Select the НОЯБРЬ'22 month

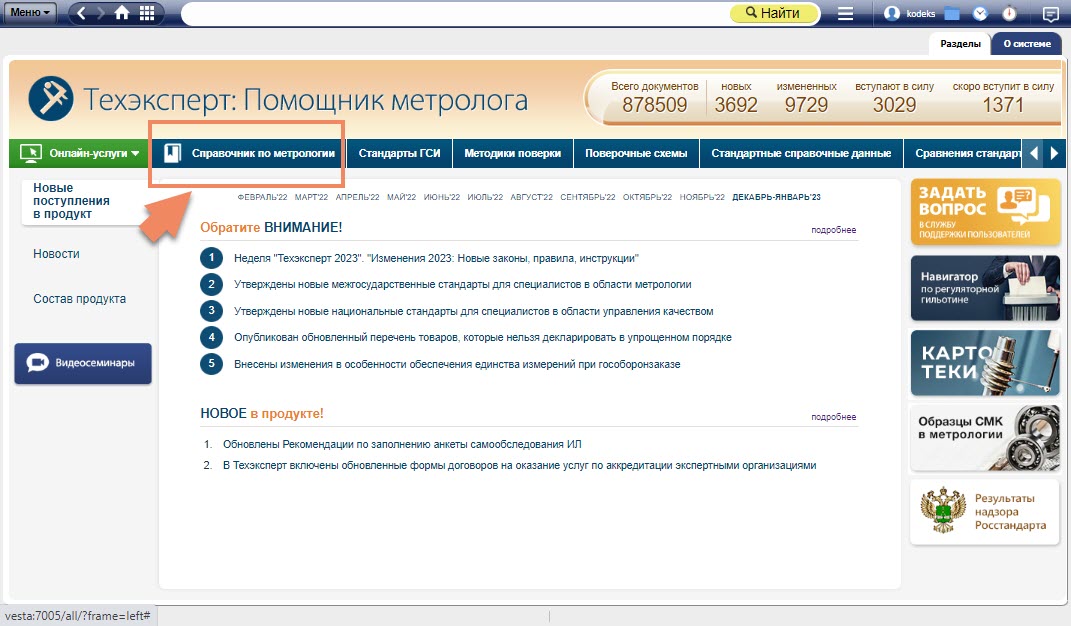coord(702,198)
